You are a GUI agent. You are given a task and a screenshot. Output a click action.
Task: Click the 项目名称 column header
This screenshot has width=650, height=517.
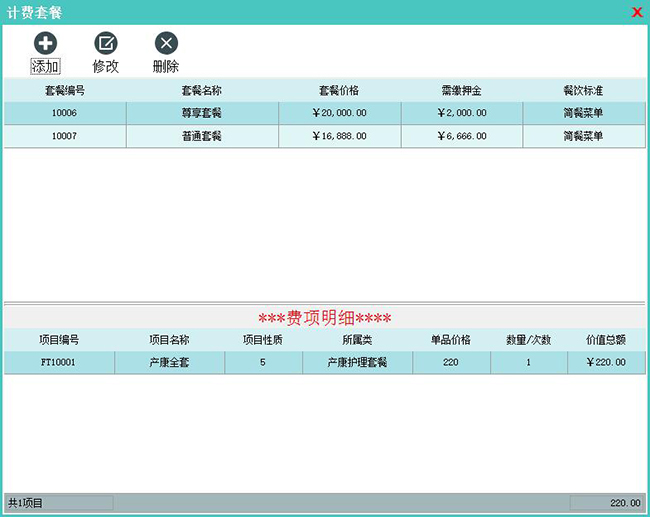(x=169, y=339)
